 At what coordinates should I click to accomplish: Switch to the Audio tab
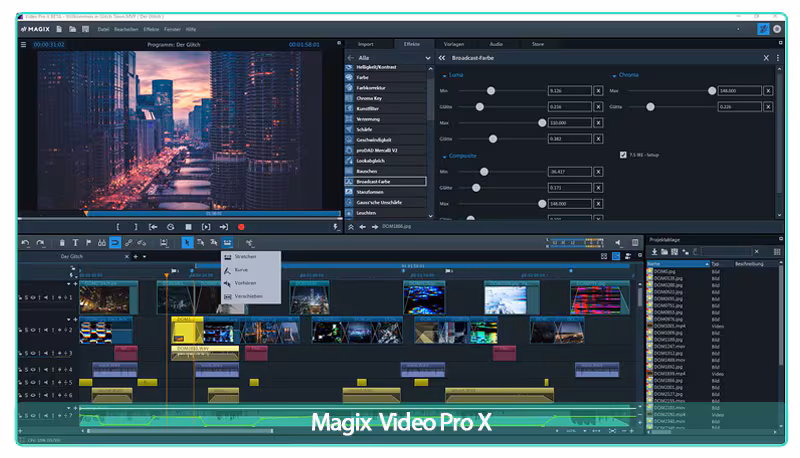click(496, 44)
